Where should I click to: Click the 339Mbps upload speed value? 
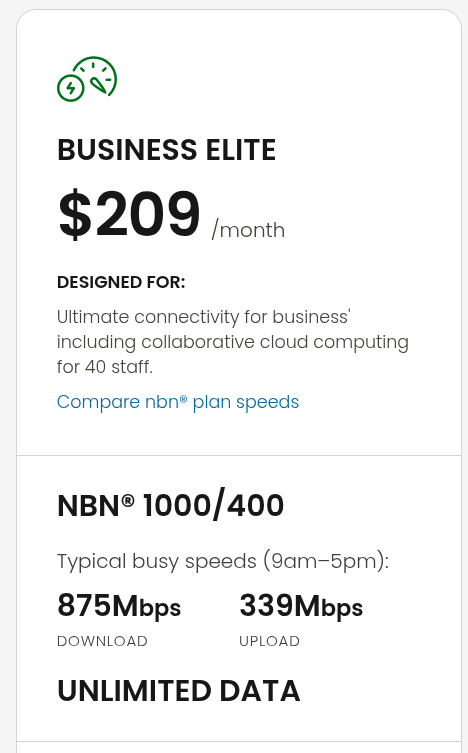(301, 605)
